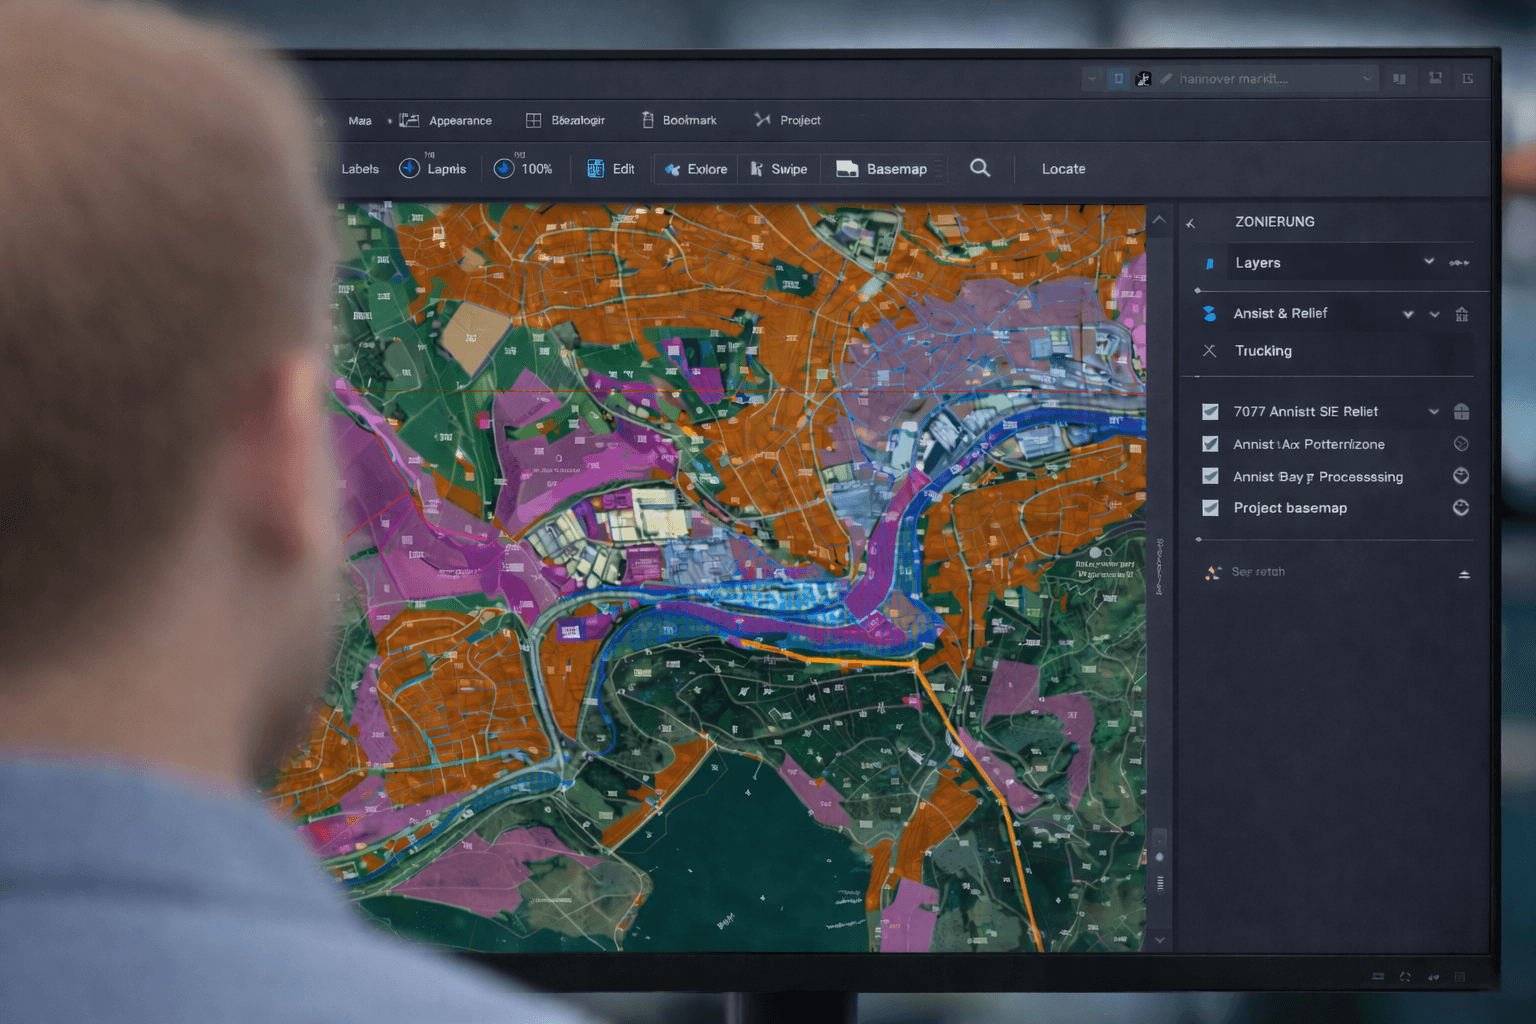
Task: Click the map scrollbar up arrow
Action: click(1160, 220)
